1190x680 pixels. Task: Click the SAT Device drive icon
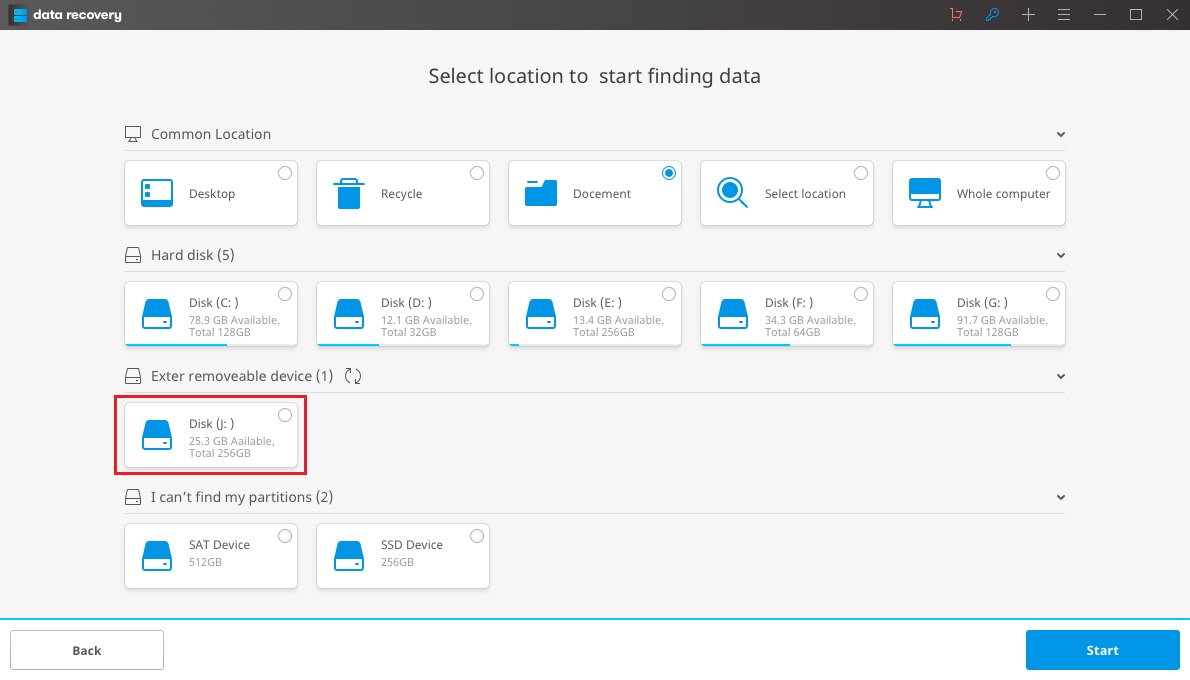point(157,556)
